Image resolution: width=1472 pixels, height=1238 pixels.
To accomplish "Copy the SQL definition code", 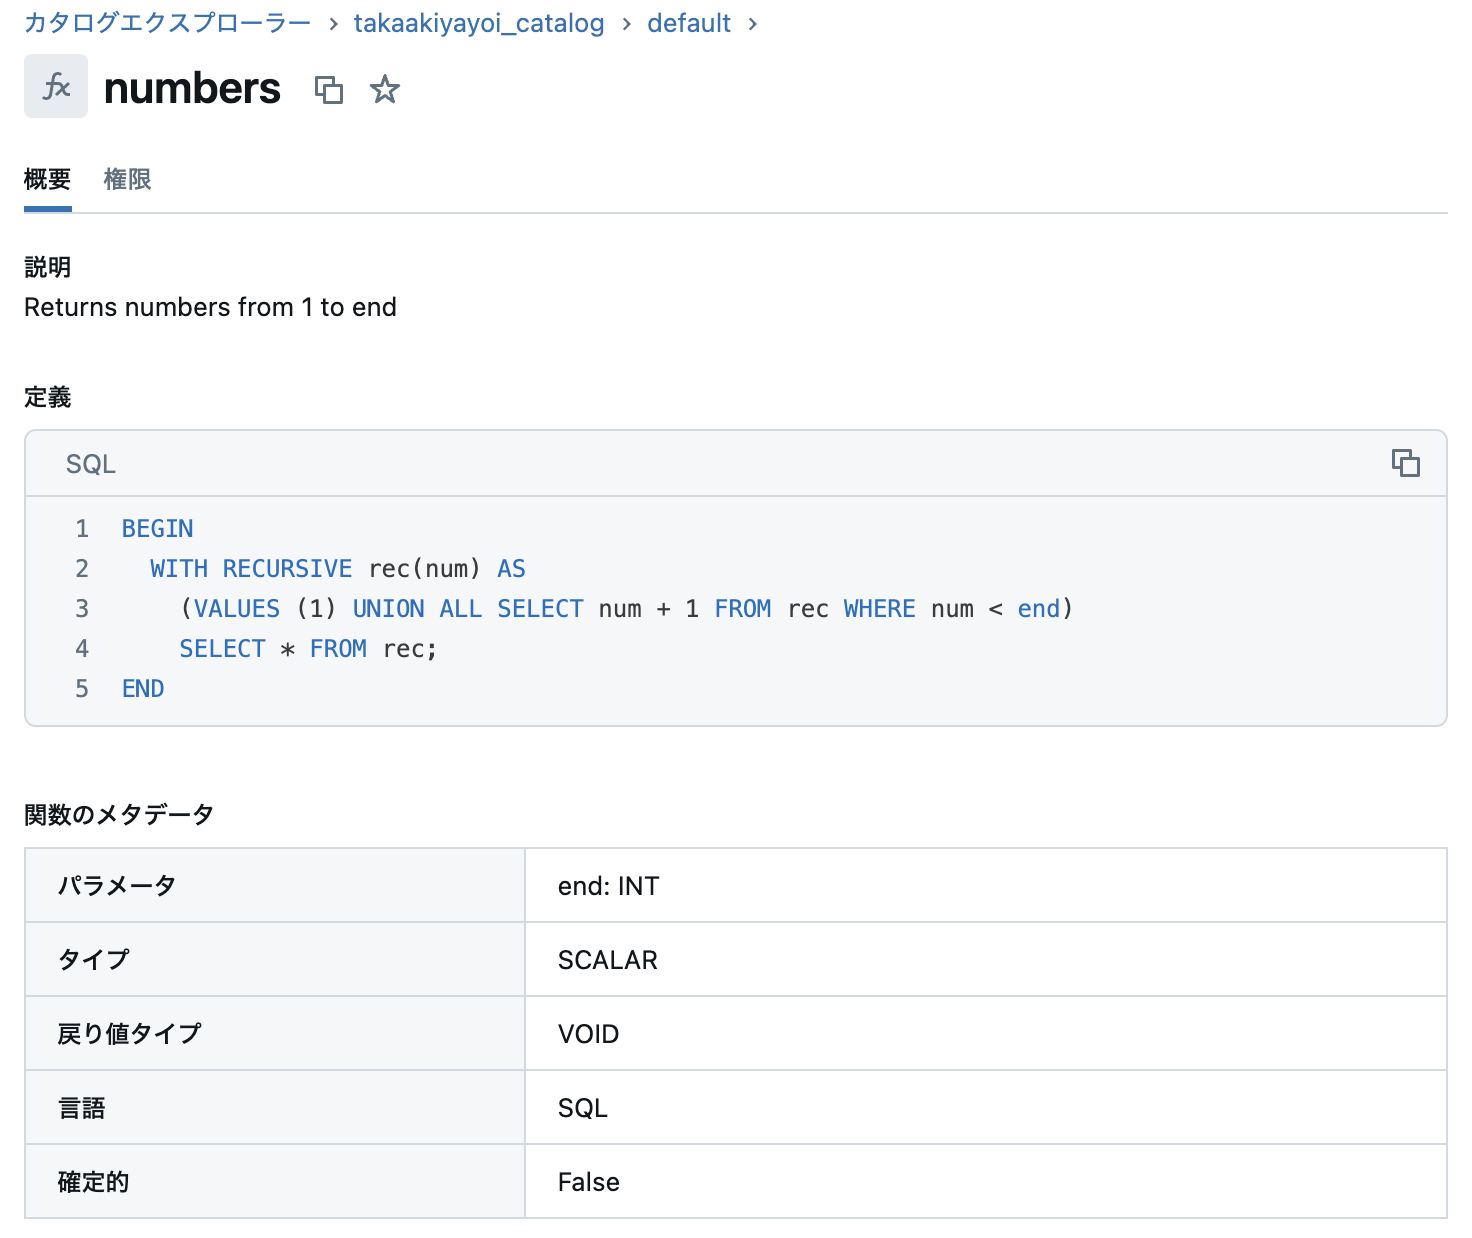I will click(x=1405, y=463).
